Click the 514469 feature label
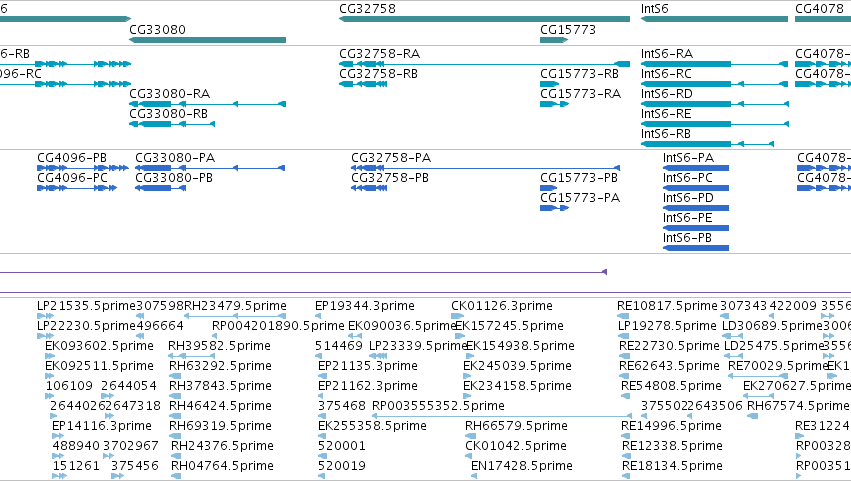851x481 pixels. (x=339, y=346)
